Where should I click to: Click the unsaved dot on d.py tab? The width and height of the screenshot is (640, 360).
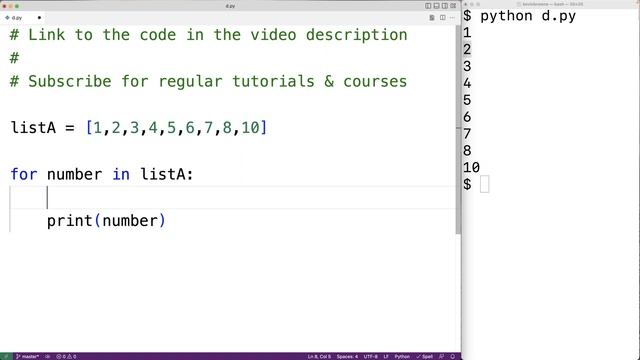coord(39,18)
